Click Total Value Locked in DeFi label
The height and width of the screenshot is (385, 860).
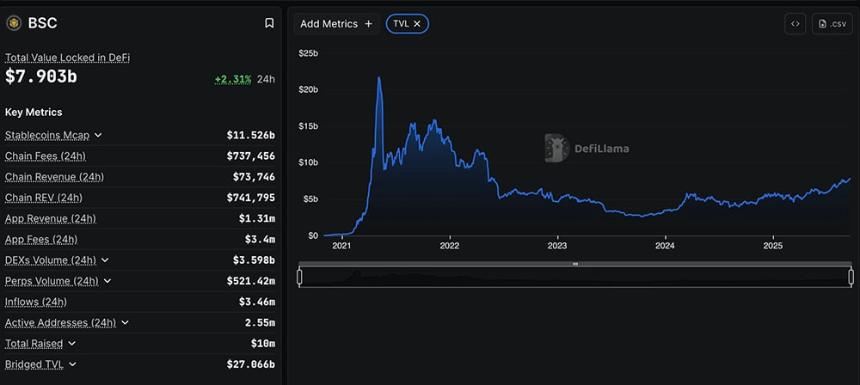[67, 57]
